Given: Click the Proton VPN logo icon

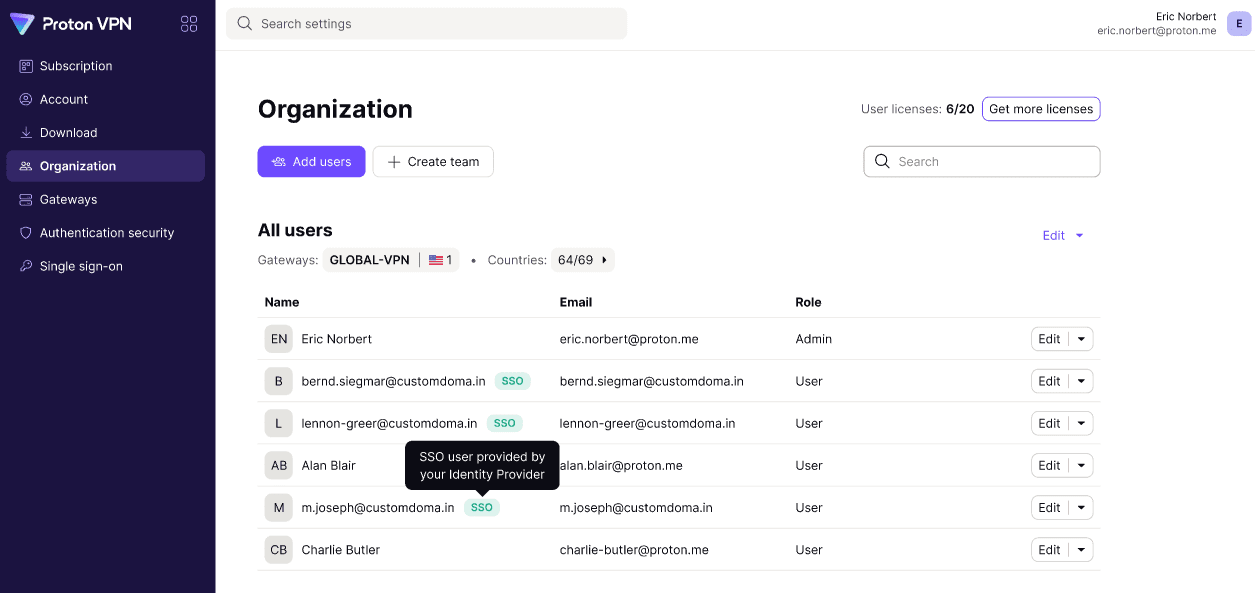Looking at the screenshot, I should coord(22,24).
